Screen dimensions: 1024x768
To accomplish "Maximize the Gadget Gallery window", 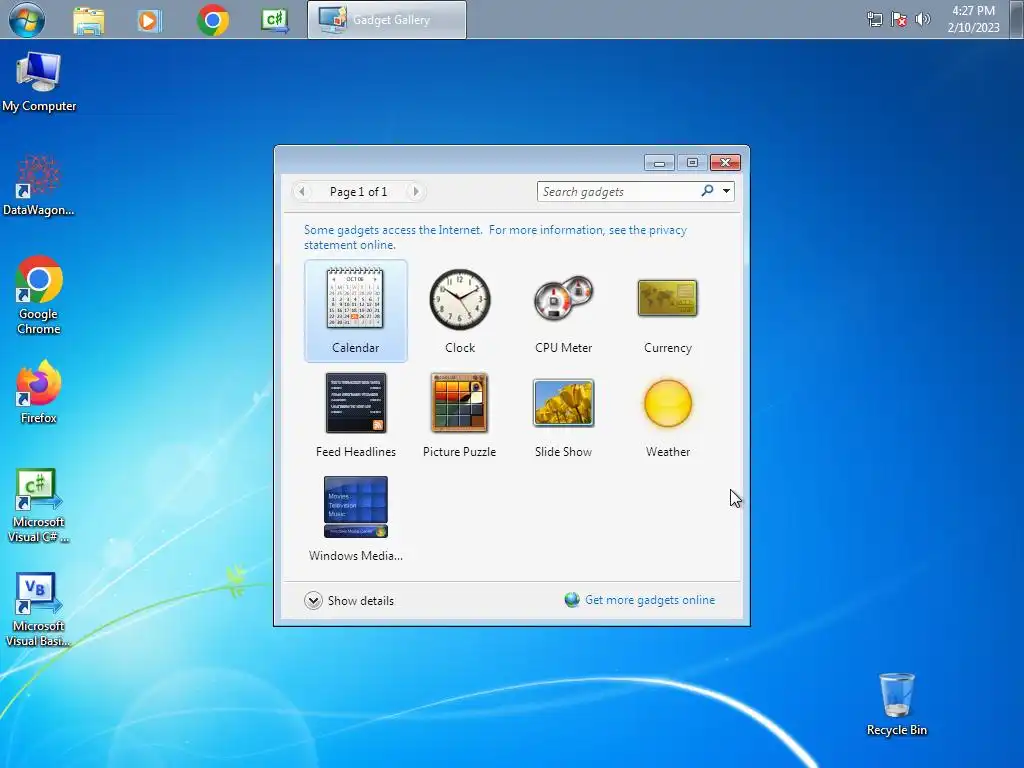I will [692, 163].
